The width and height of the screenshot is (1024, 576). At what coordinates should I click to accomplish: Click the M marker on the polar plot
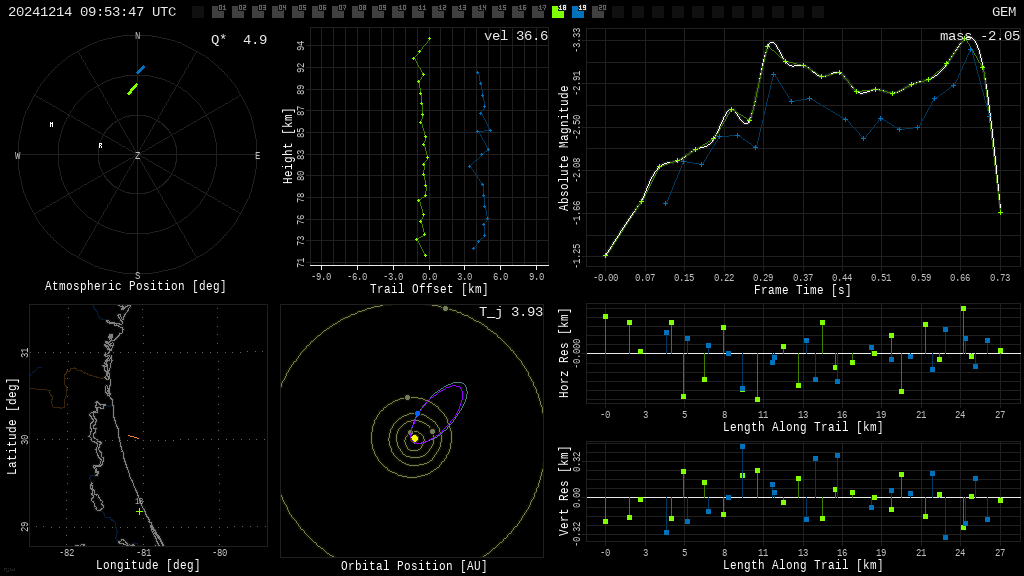[x=52, y=125]
